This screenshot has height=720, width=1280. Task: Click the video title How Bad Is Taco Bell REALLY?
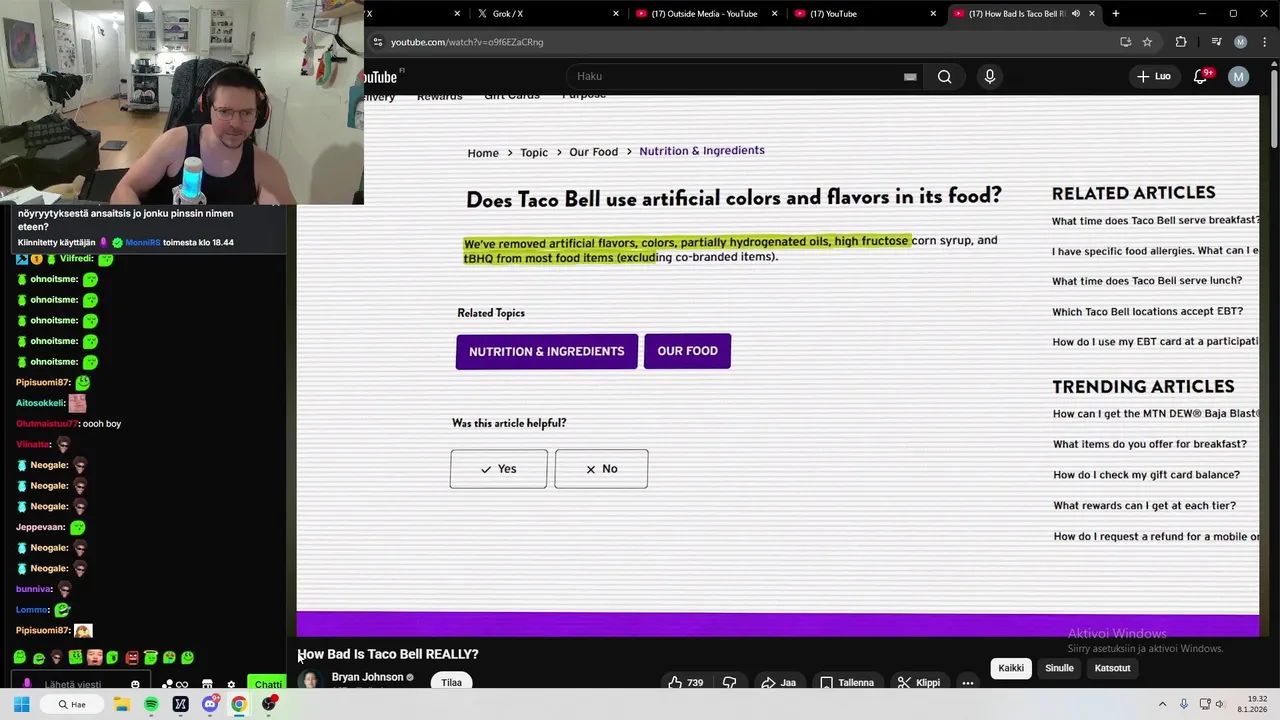pyautogui.click(x=388, y=654)
